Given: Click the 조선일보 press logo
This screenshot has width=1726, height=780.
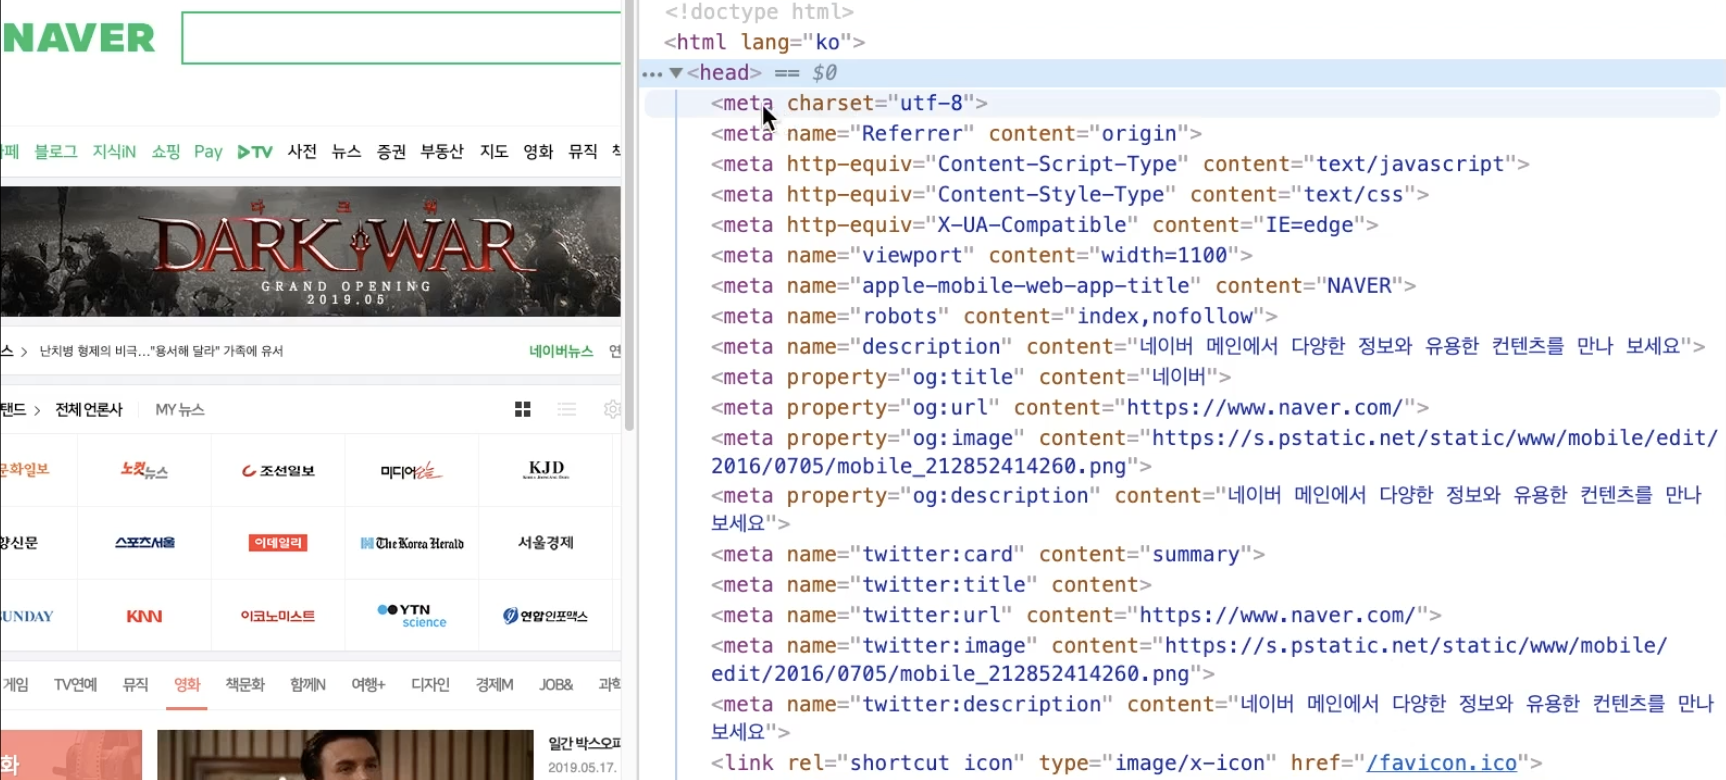Looking at the screenshot, I should 278,470.
